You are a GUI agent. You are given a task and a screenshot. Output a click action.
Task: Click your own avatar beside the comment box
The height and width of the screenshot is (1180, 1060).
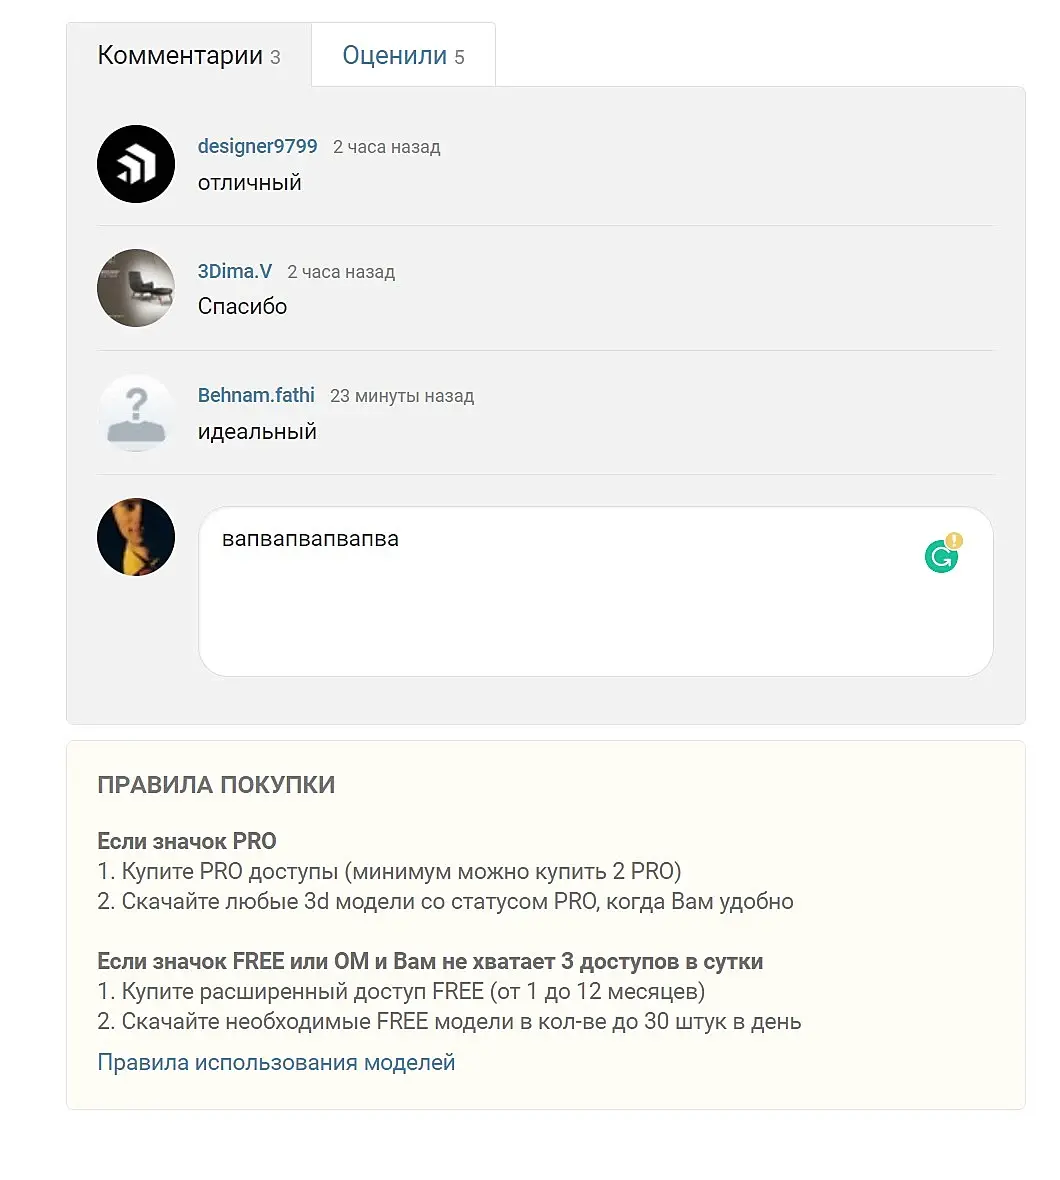tap(136, 537)
